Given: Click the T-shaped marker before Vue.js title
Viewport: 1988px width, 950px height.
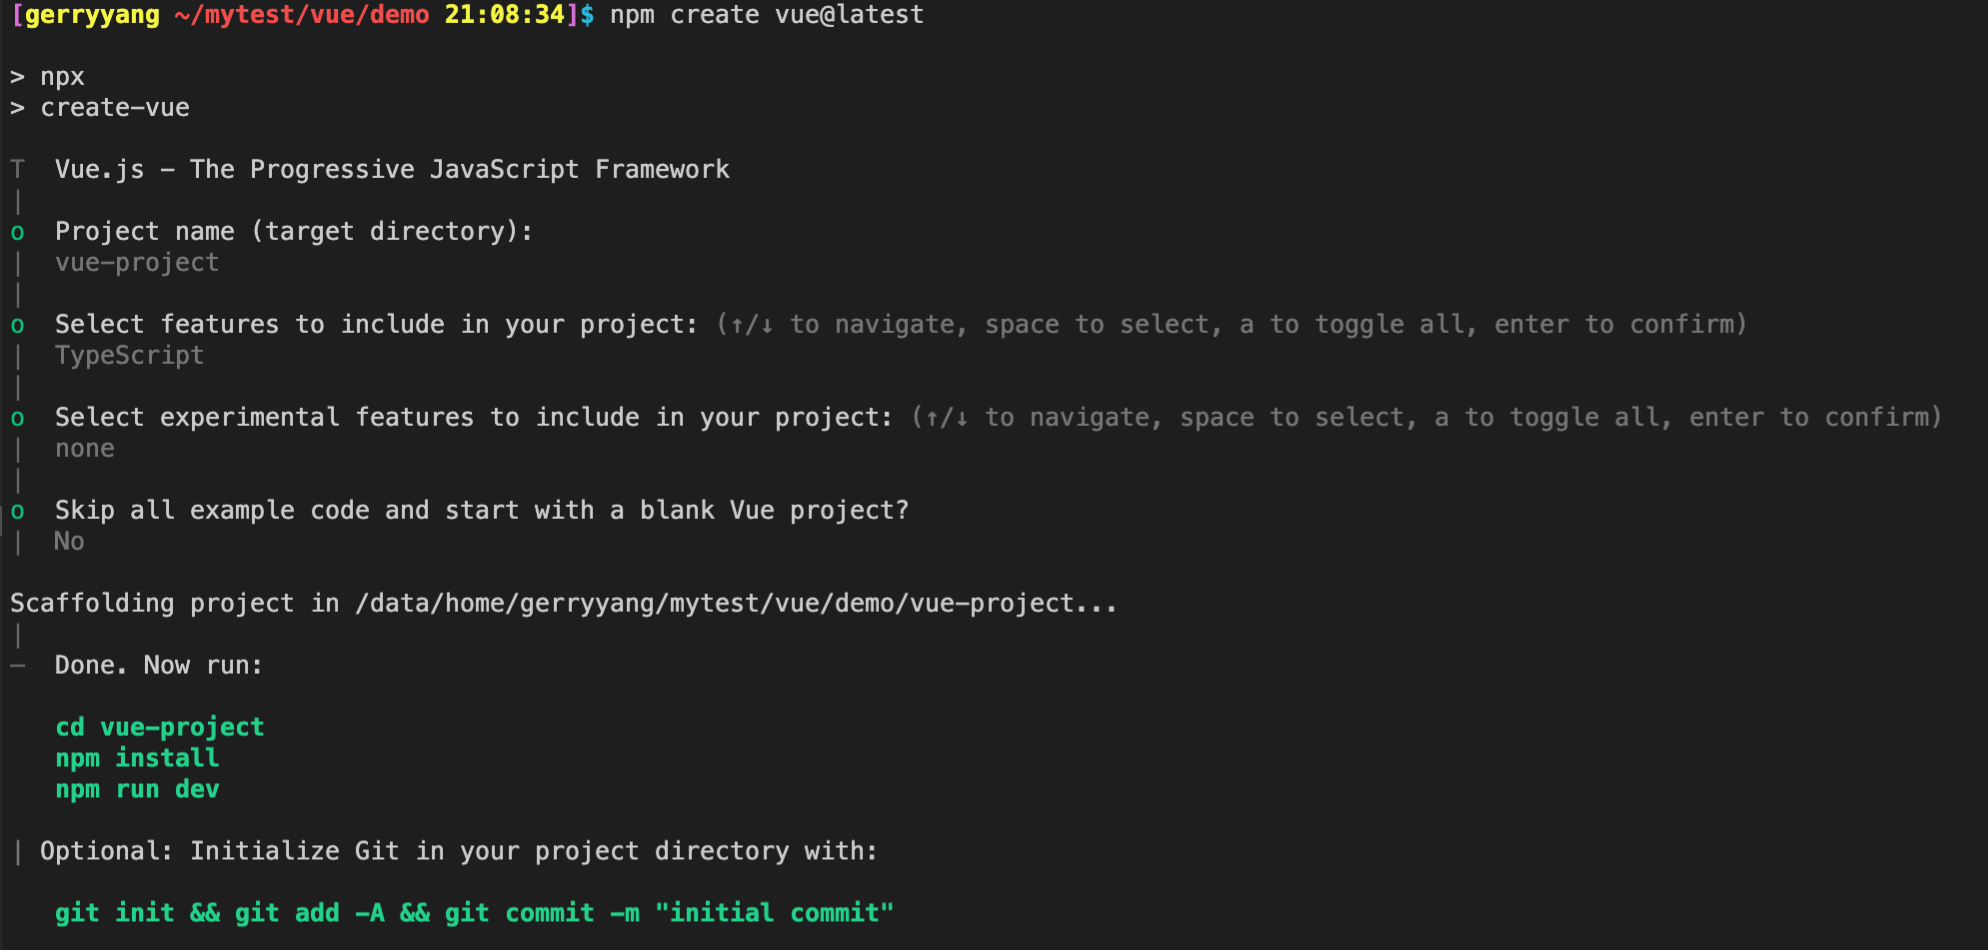Looking at the screenshot, I should (17, 169).
